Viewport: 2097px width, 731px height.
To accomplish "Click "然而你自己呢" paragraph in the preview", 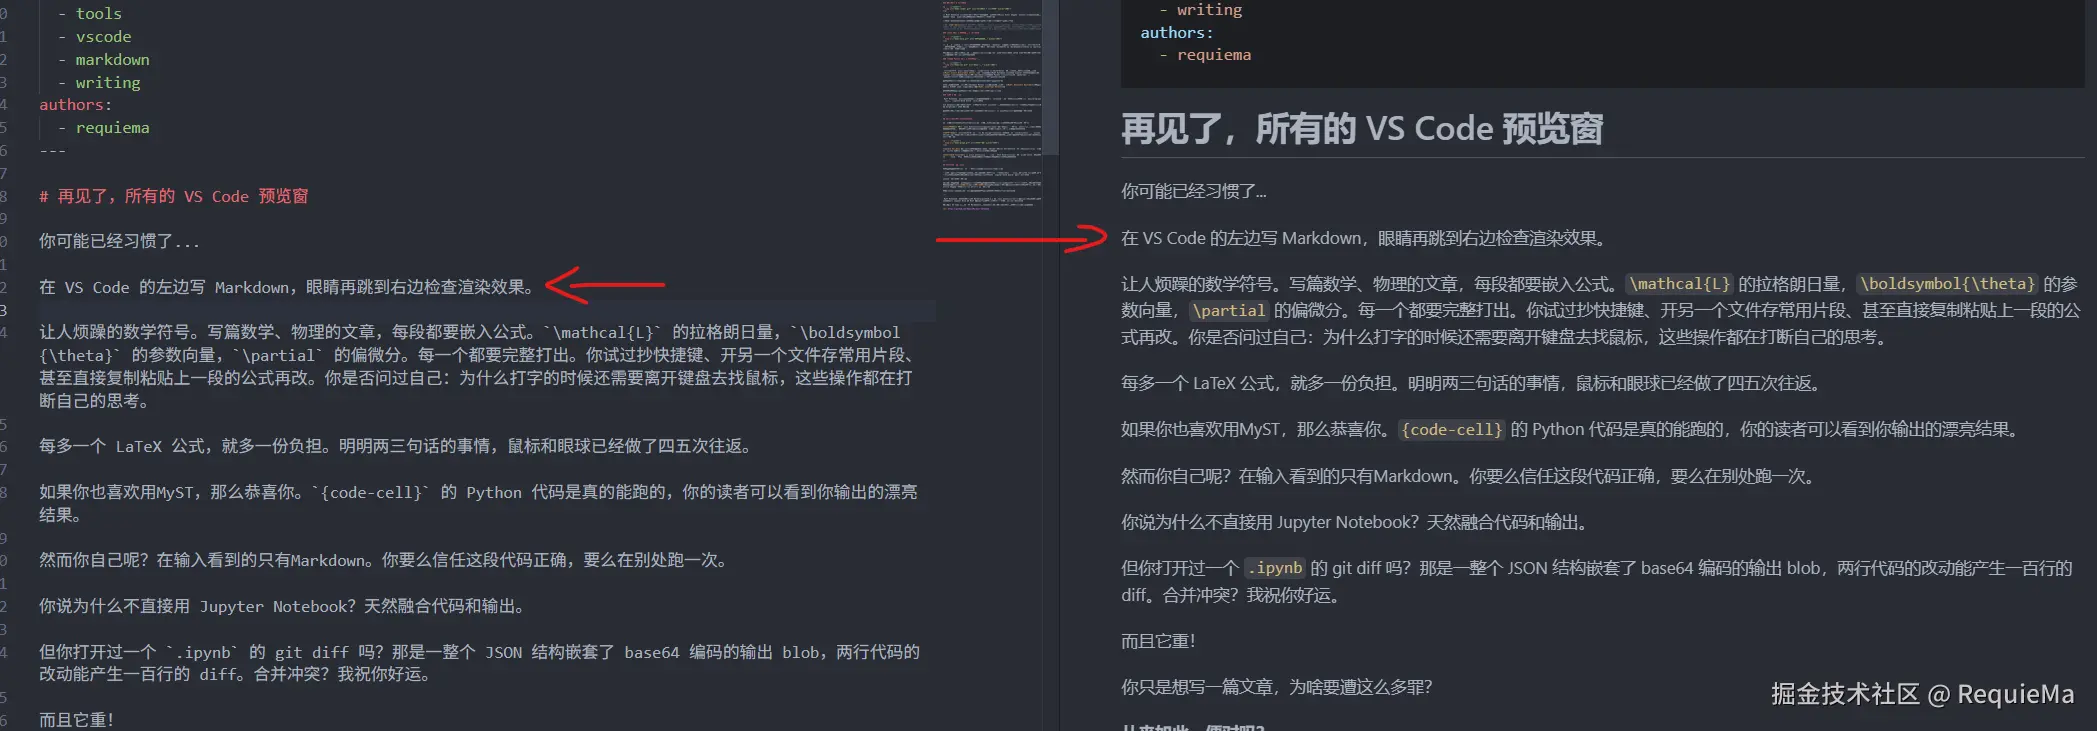I will click(1468, 476).
